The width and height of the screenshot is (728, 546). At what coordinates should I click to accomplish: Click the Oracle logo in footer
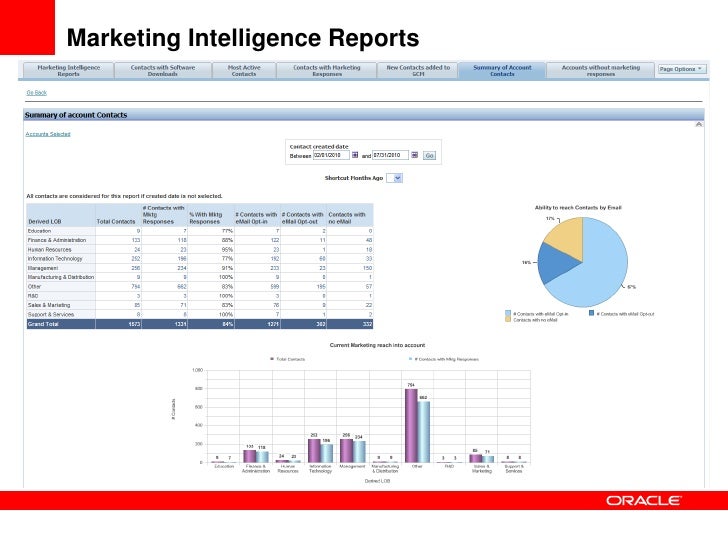(x=643, y=500)
